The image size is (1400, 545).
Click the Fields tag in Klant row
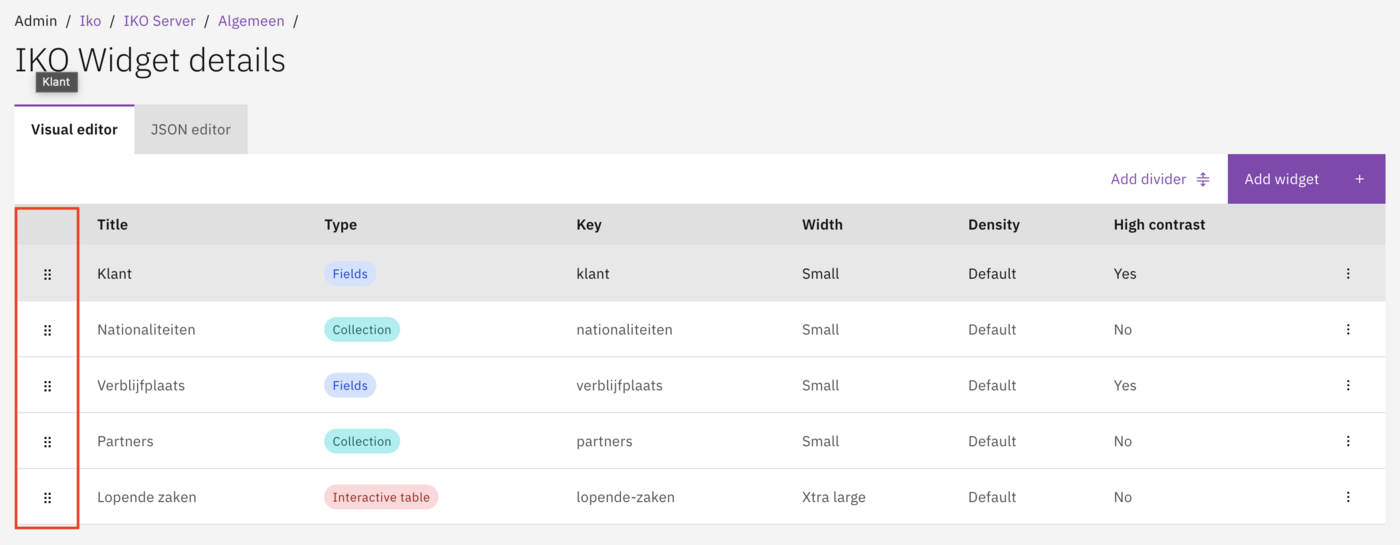coord(350,274)
